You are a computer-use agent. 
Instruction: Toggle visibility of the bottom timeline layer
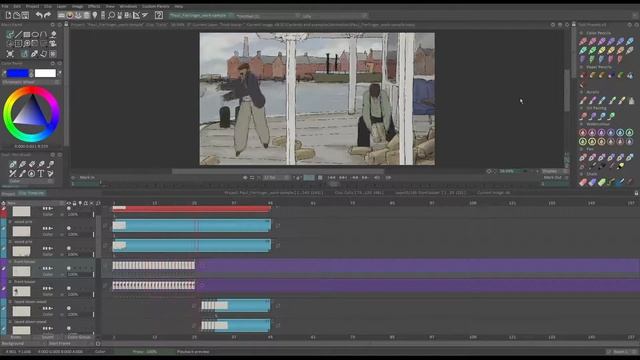(x=69, y=328)
